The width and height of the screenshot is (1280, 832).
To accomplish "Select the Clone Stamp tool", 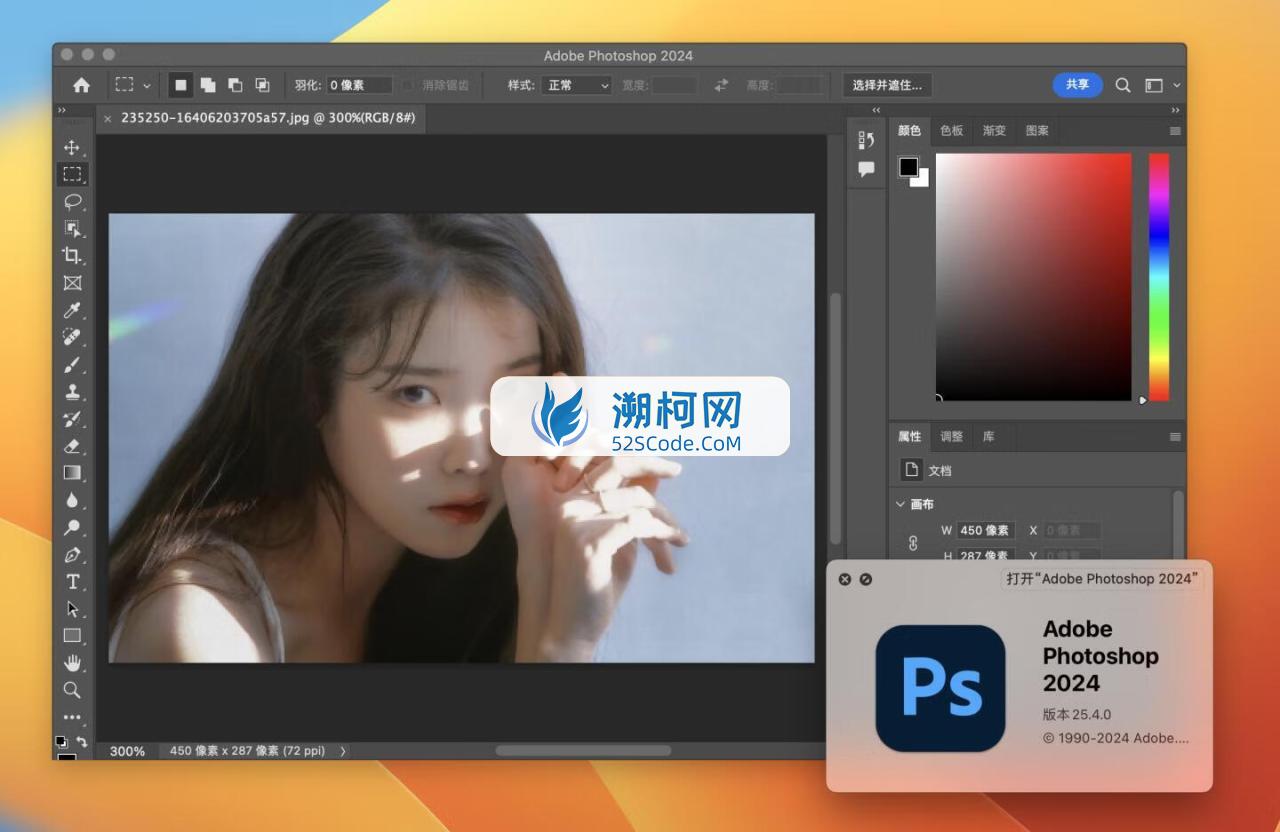I will click(72, 391).
